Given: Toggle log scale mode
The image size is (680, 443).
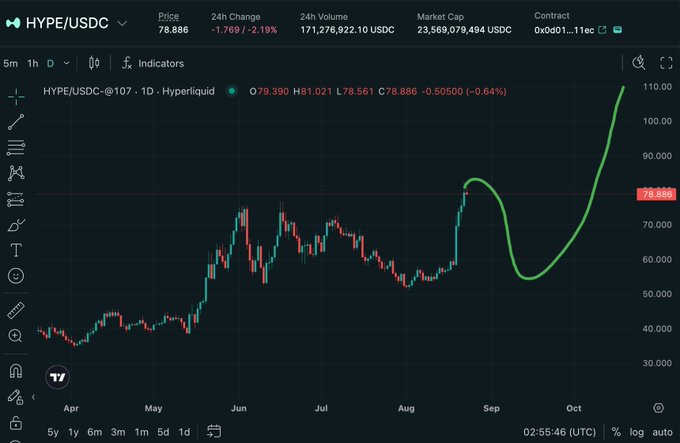Looking at the screenshot, I should pos(637,432).
